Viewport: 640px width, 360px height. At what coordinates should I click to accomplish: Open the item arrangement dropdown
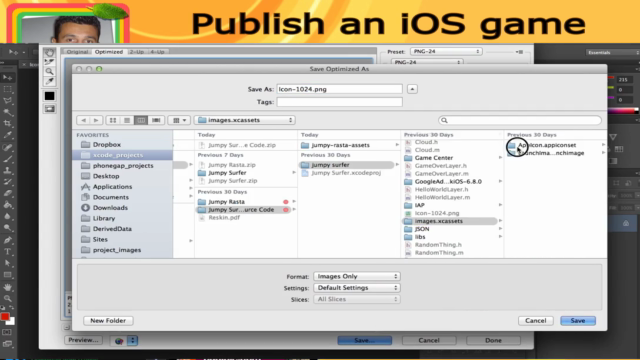coord(179,120)
